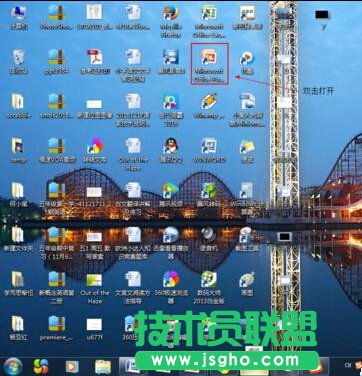
Task: Click the colorful balls taskbar icon
Action: tap(41, 366)
